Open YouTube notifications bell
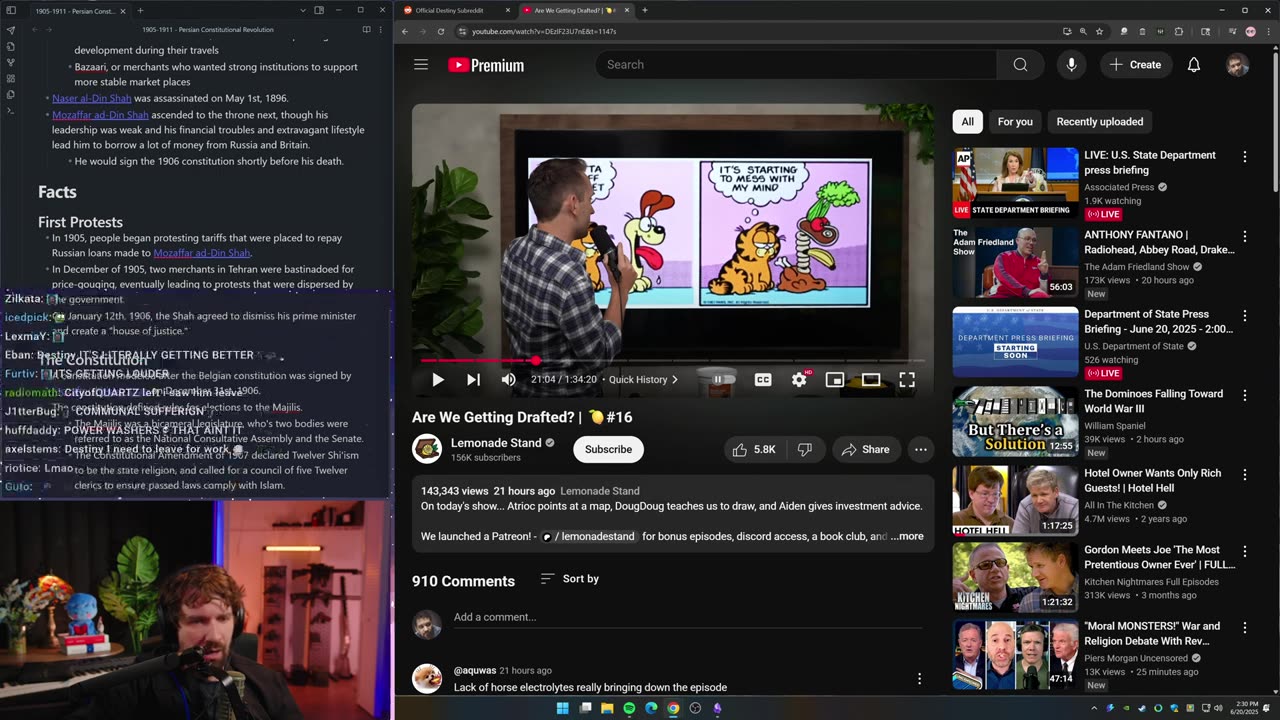Screen dimensions: 1280x720 [1193, 65]
